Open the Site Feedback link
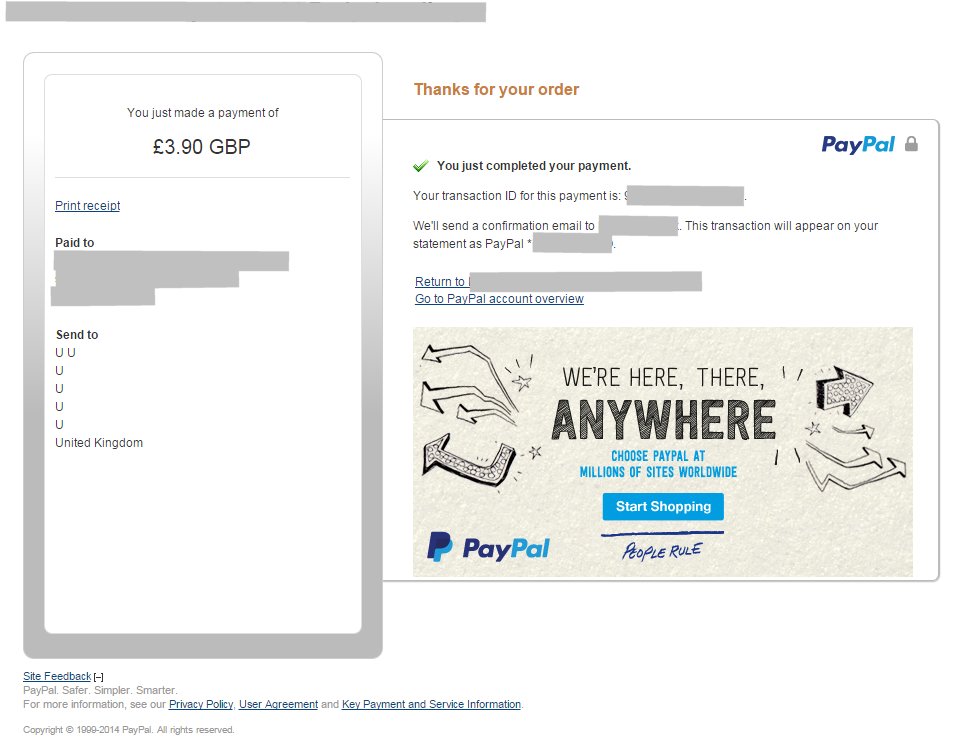Viewport: 953px width, 738px height. tap(57, 676)
